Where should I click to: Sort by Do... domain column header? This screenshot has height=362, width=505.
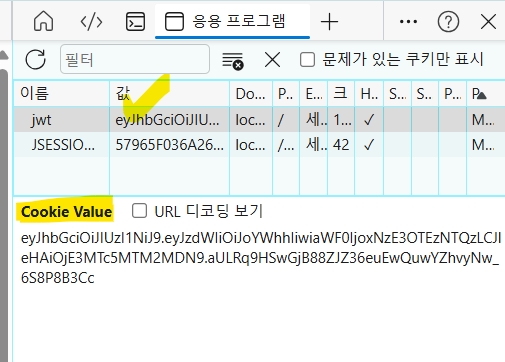[x=251, y=93]
